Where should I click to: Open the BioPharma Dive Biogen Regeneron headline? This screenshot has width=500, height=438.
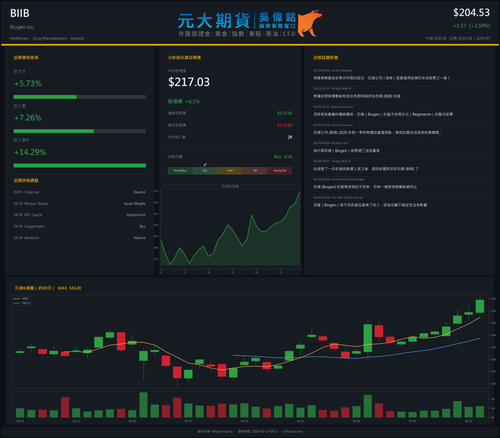point(383,114)
